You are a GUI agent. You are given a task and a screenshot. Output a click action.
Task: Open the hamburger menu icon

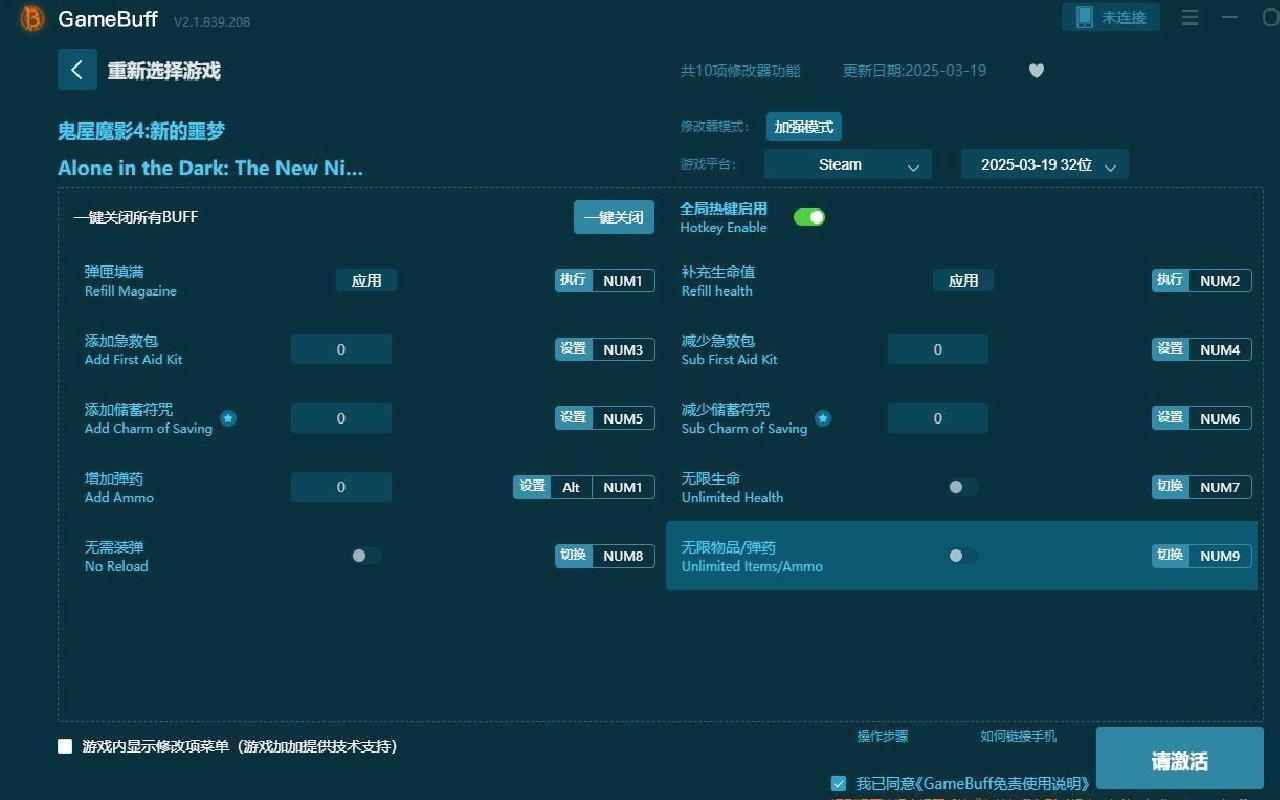click(1190, 18)
